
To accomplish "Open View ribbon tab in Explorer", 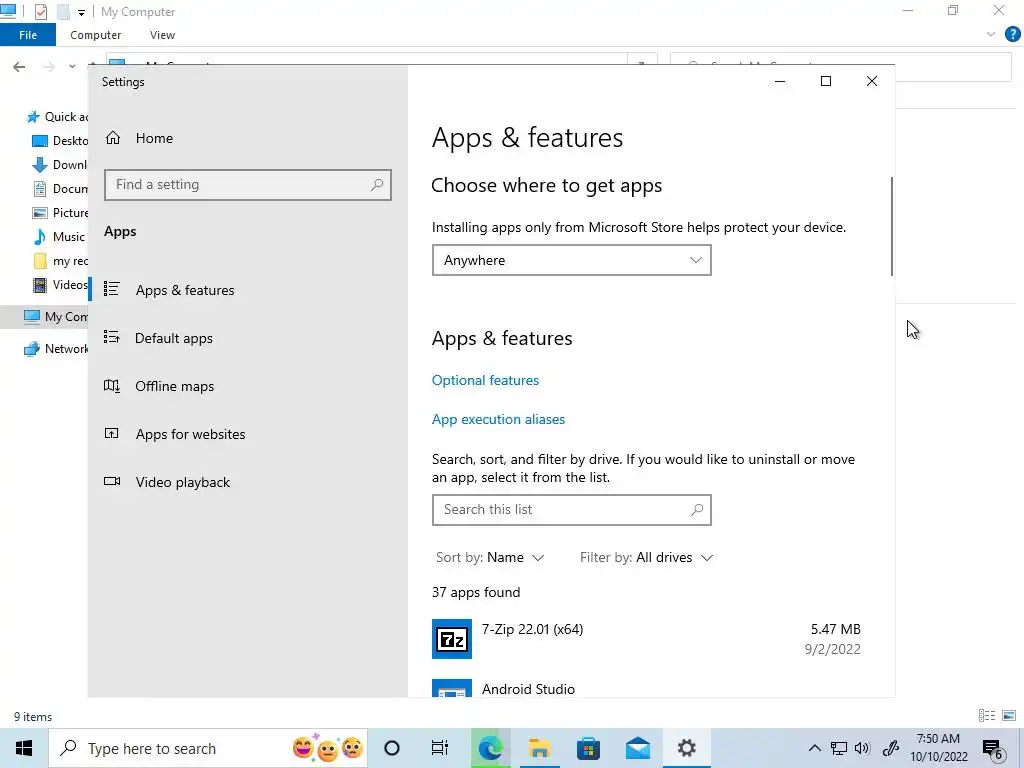I will click(162, 35).
